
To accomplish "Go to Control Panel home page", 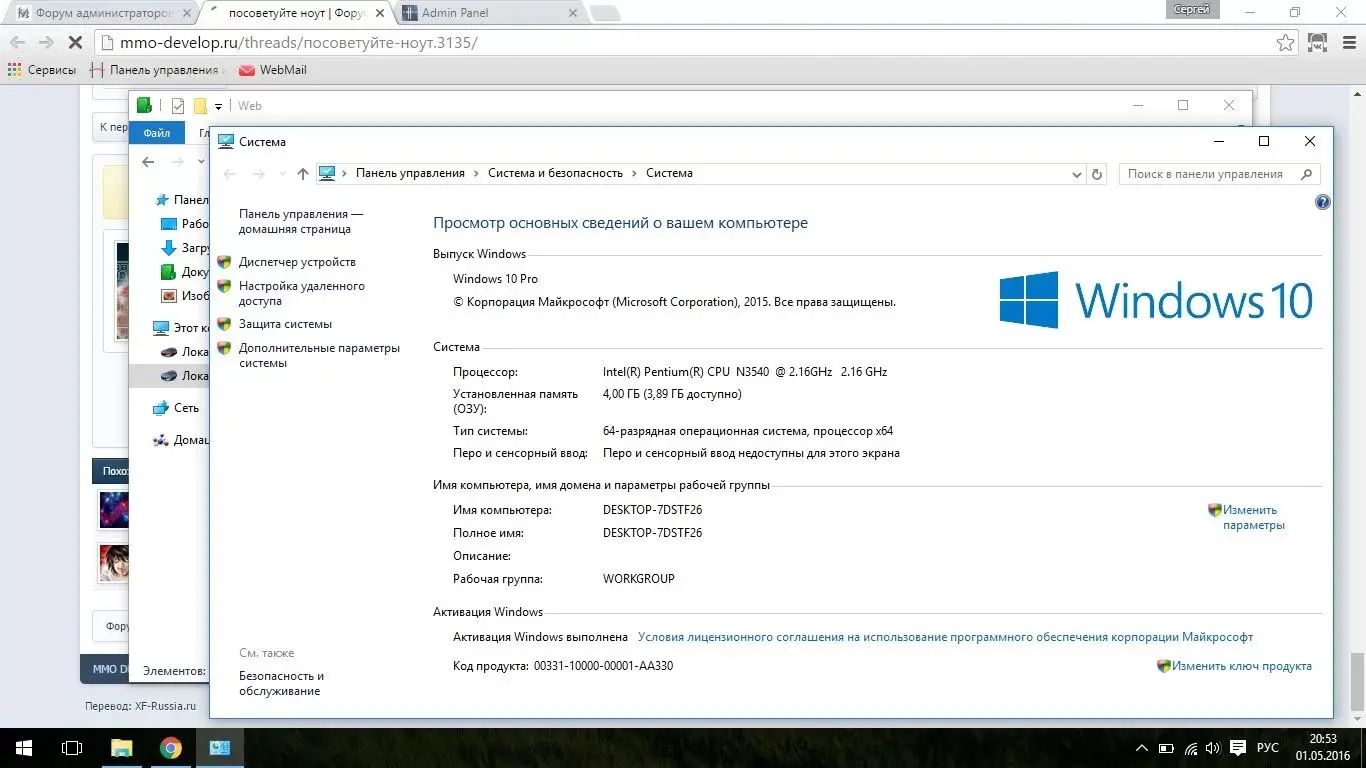I will point(300,221).
